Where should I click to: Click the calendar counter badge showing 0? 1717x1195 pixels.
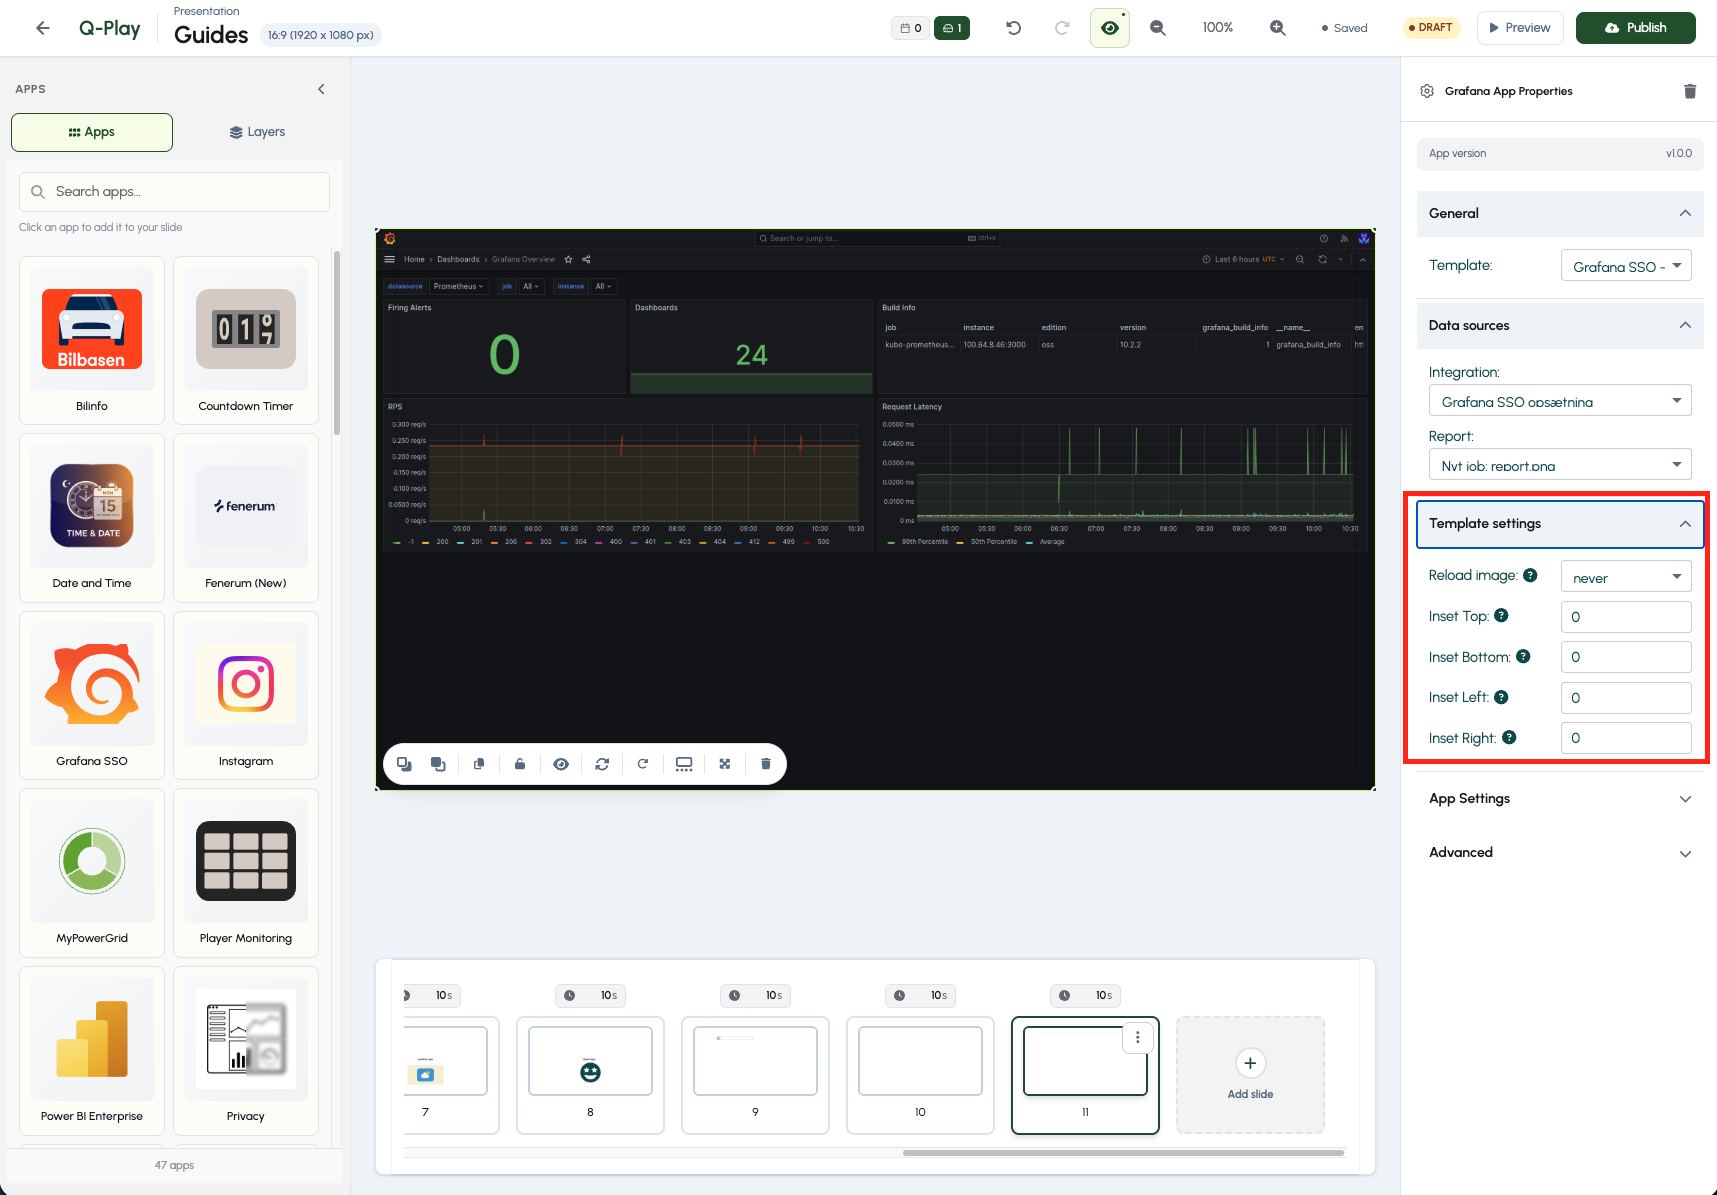coord(910,28)
